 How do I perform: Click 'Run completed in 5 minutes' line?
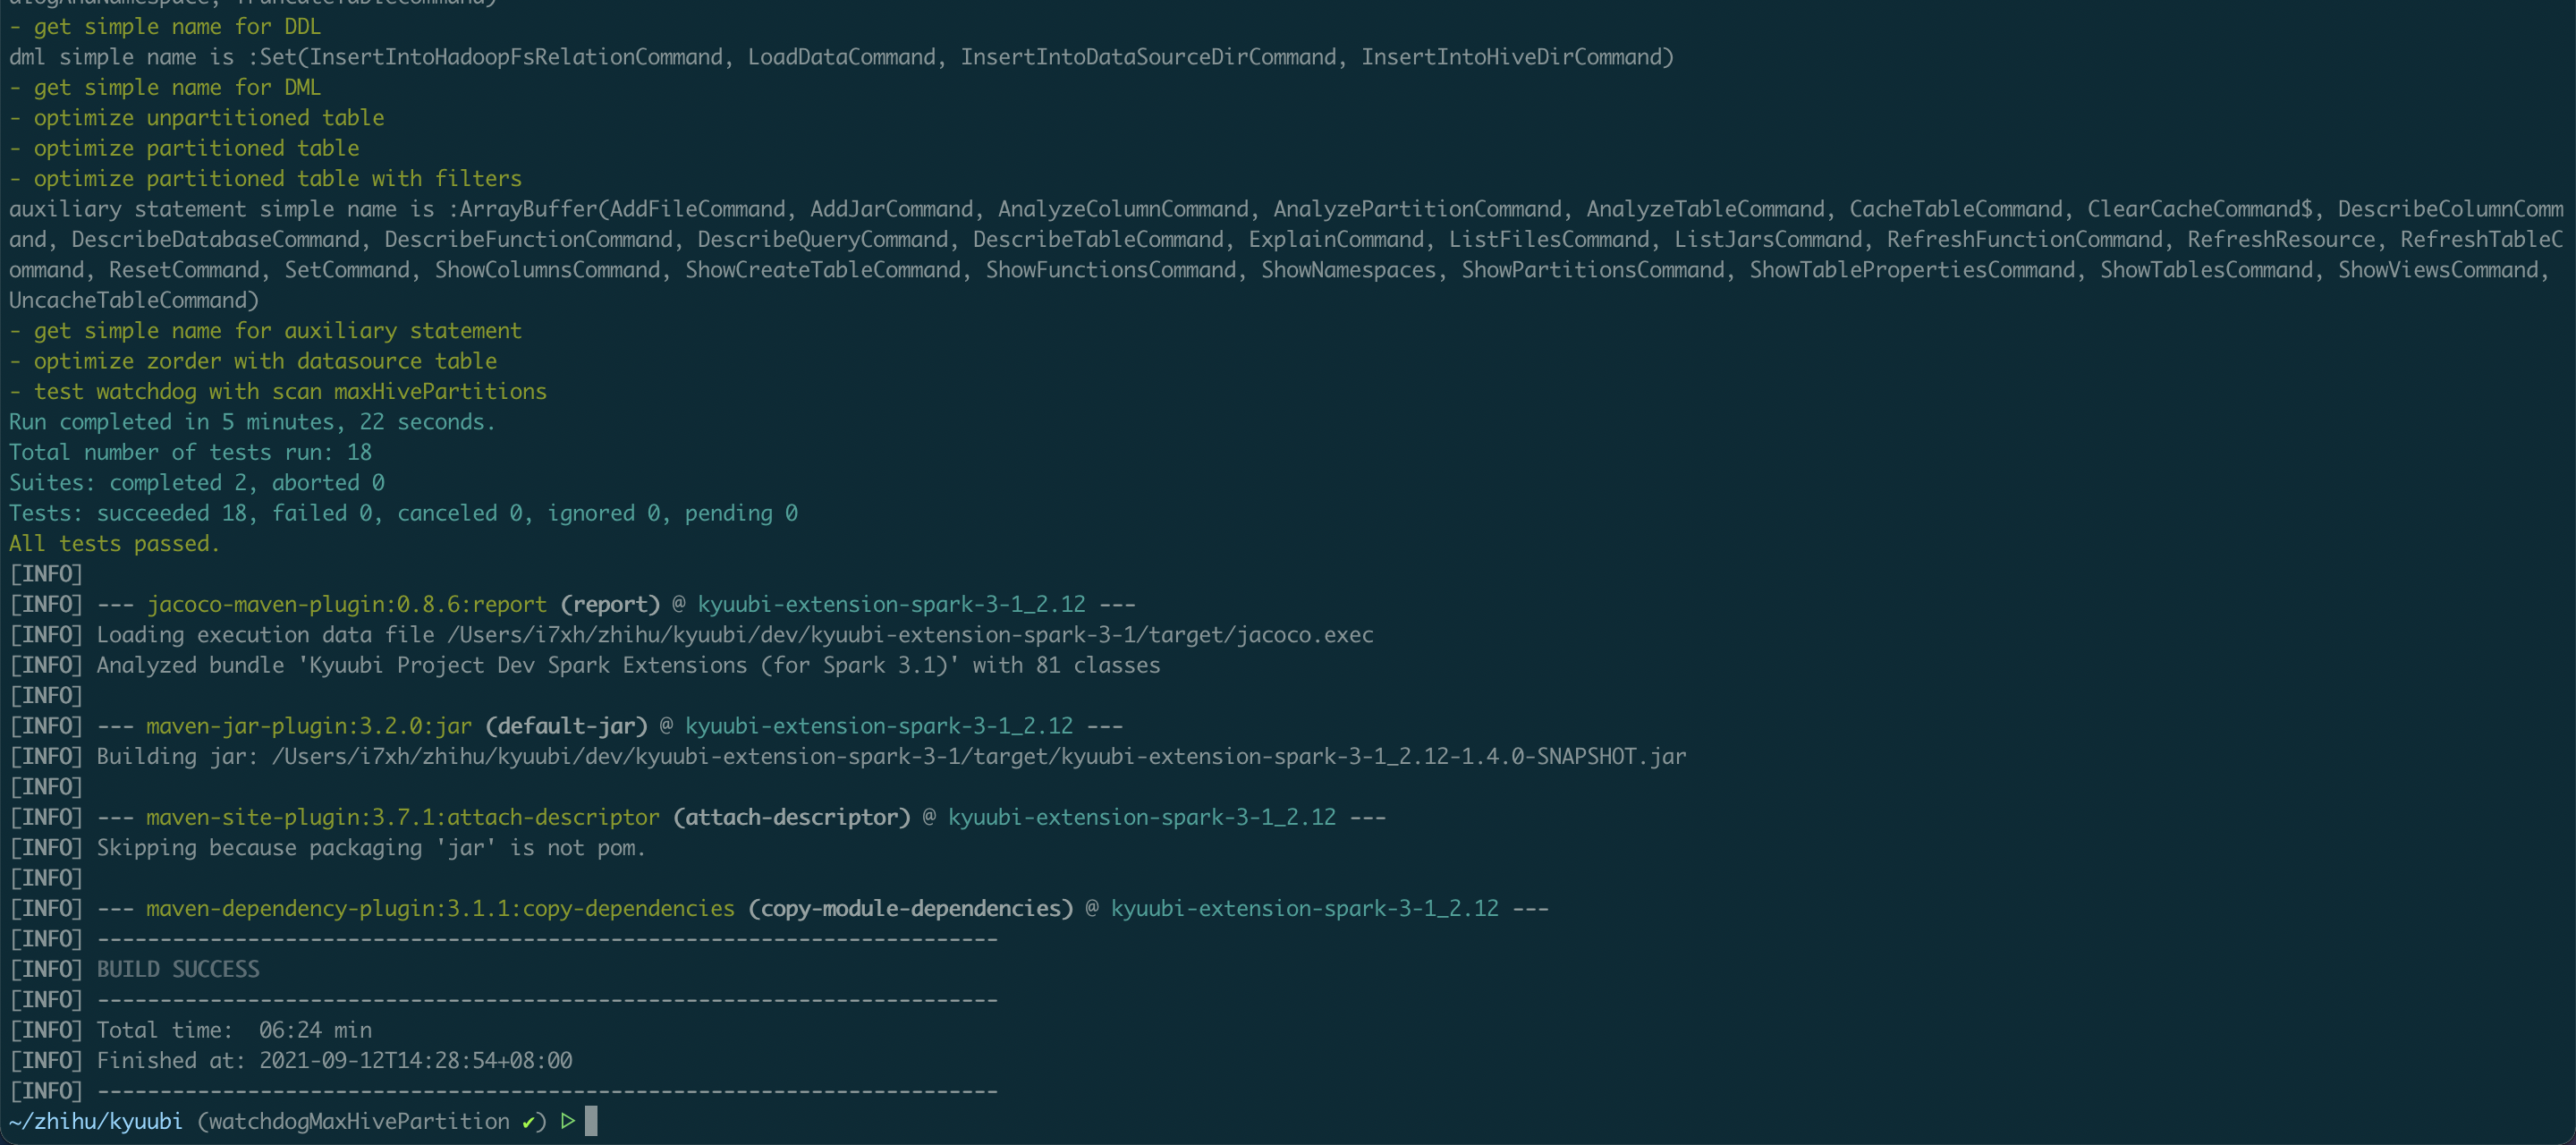[252, 422]
